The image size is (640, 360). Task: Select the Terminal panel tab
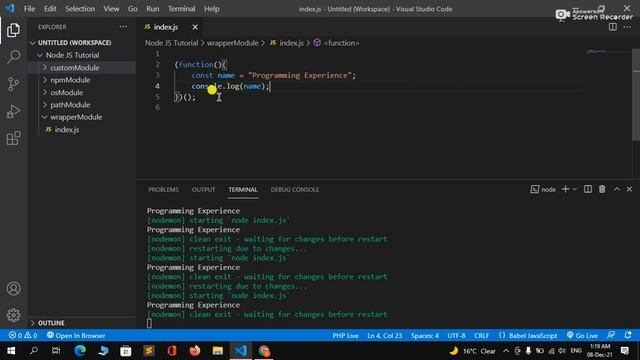(243, 189)
